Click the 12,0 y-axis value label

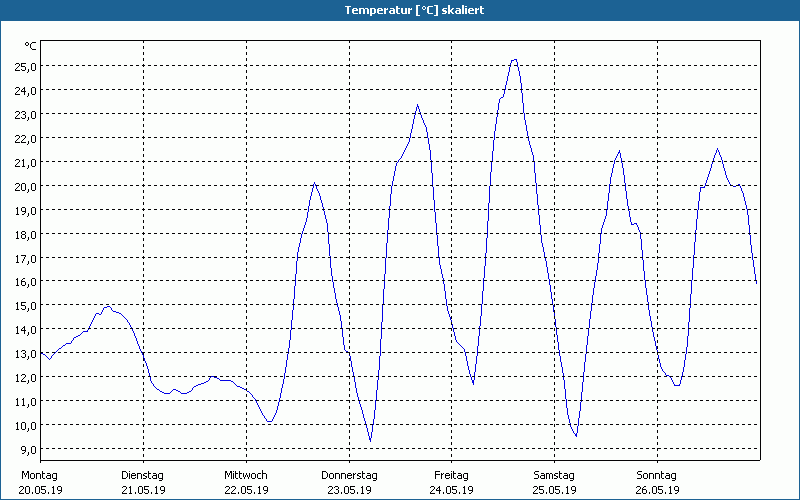point(25,377)
